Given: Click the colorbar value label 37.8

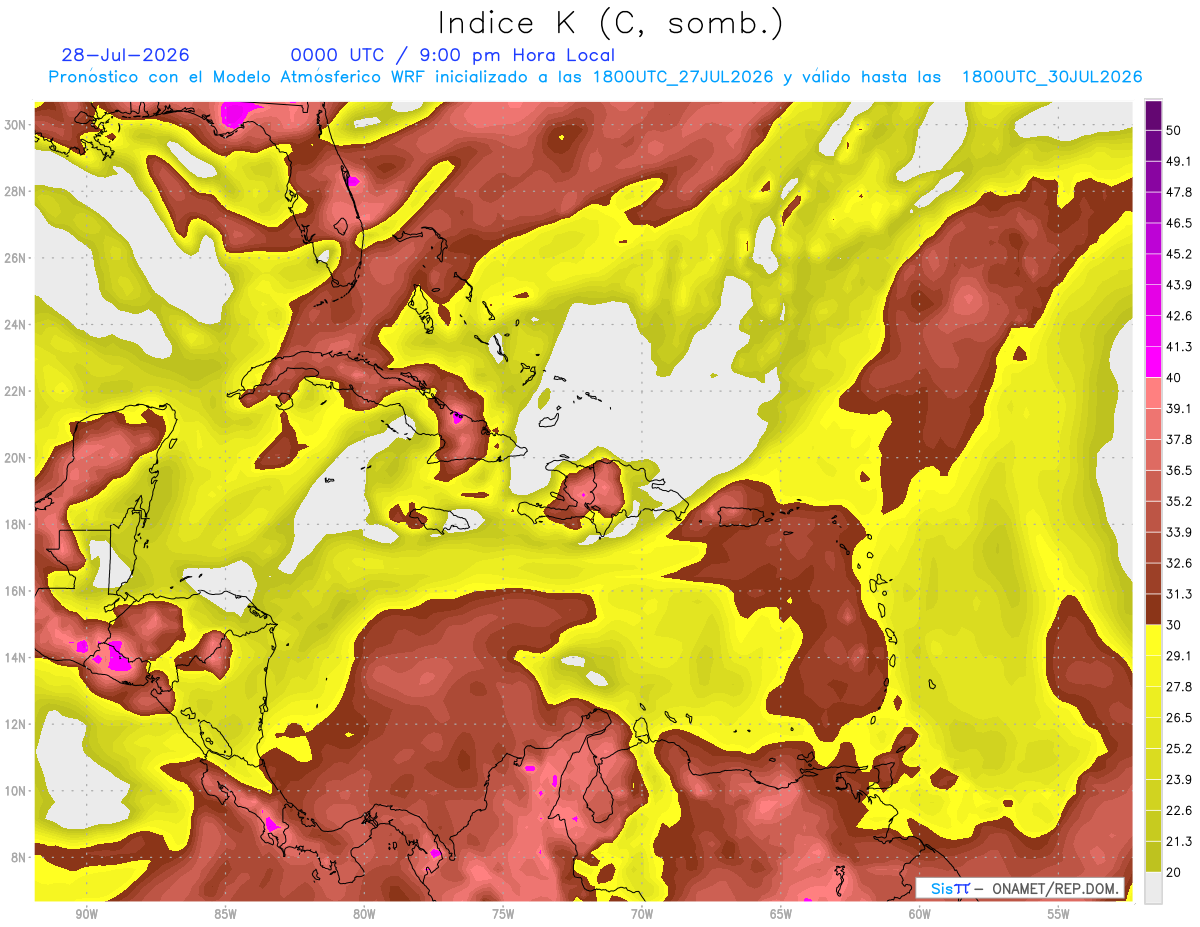Looking at the screenshot, I should (1179, 439).
